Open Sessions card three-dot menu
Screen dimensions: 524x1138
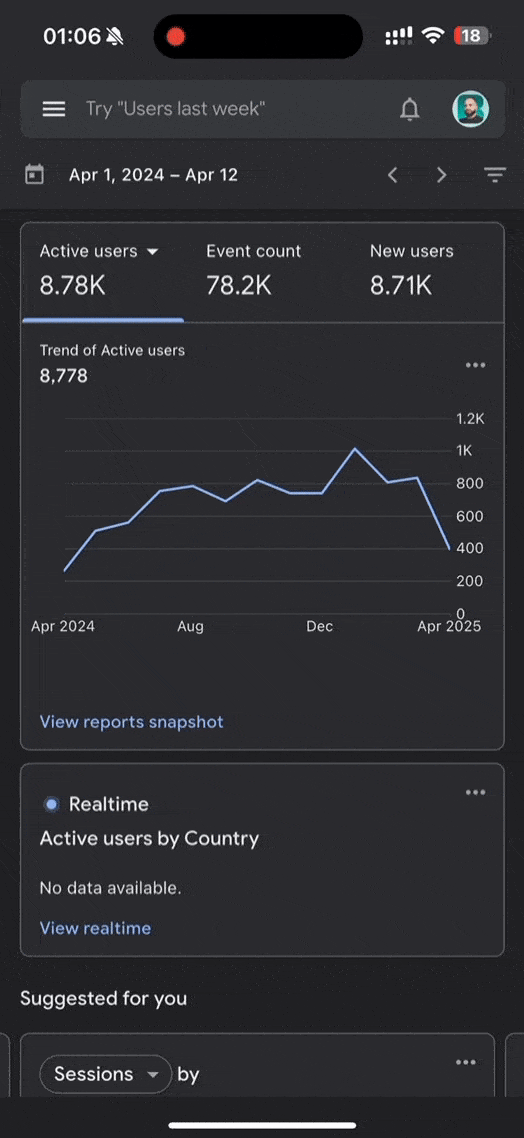[x=466, y=1063]
